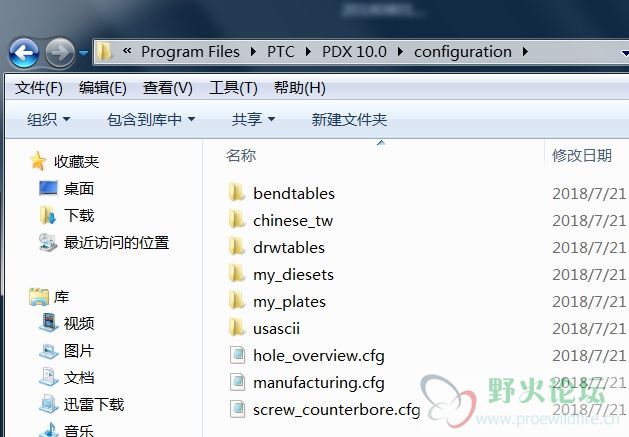Select 最近访问的位置 in favorites

116,243
